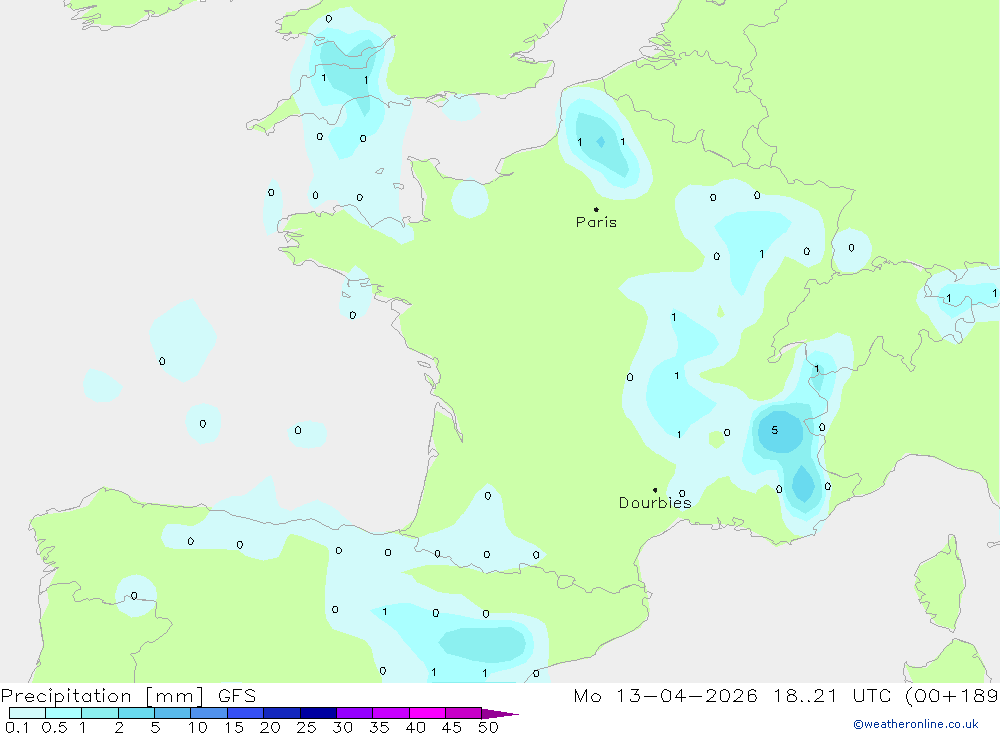1000x733 pixels.
Task: Click the (00+189 forecast offset text
Action: (x=952, y=696)
